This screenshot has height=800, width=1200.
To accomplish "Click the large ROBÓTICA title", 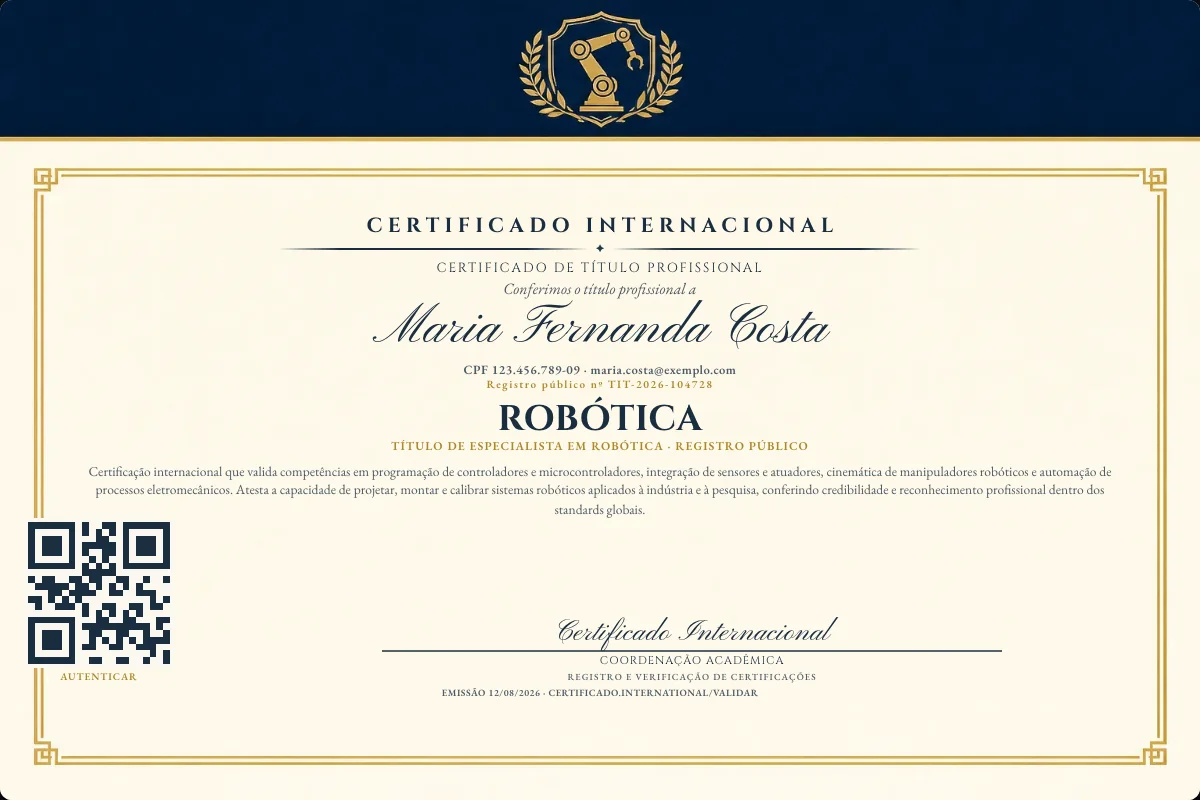I will click(600, 417).
